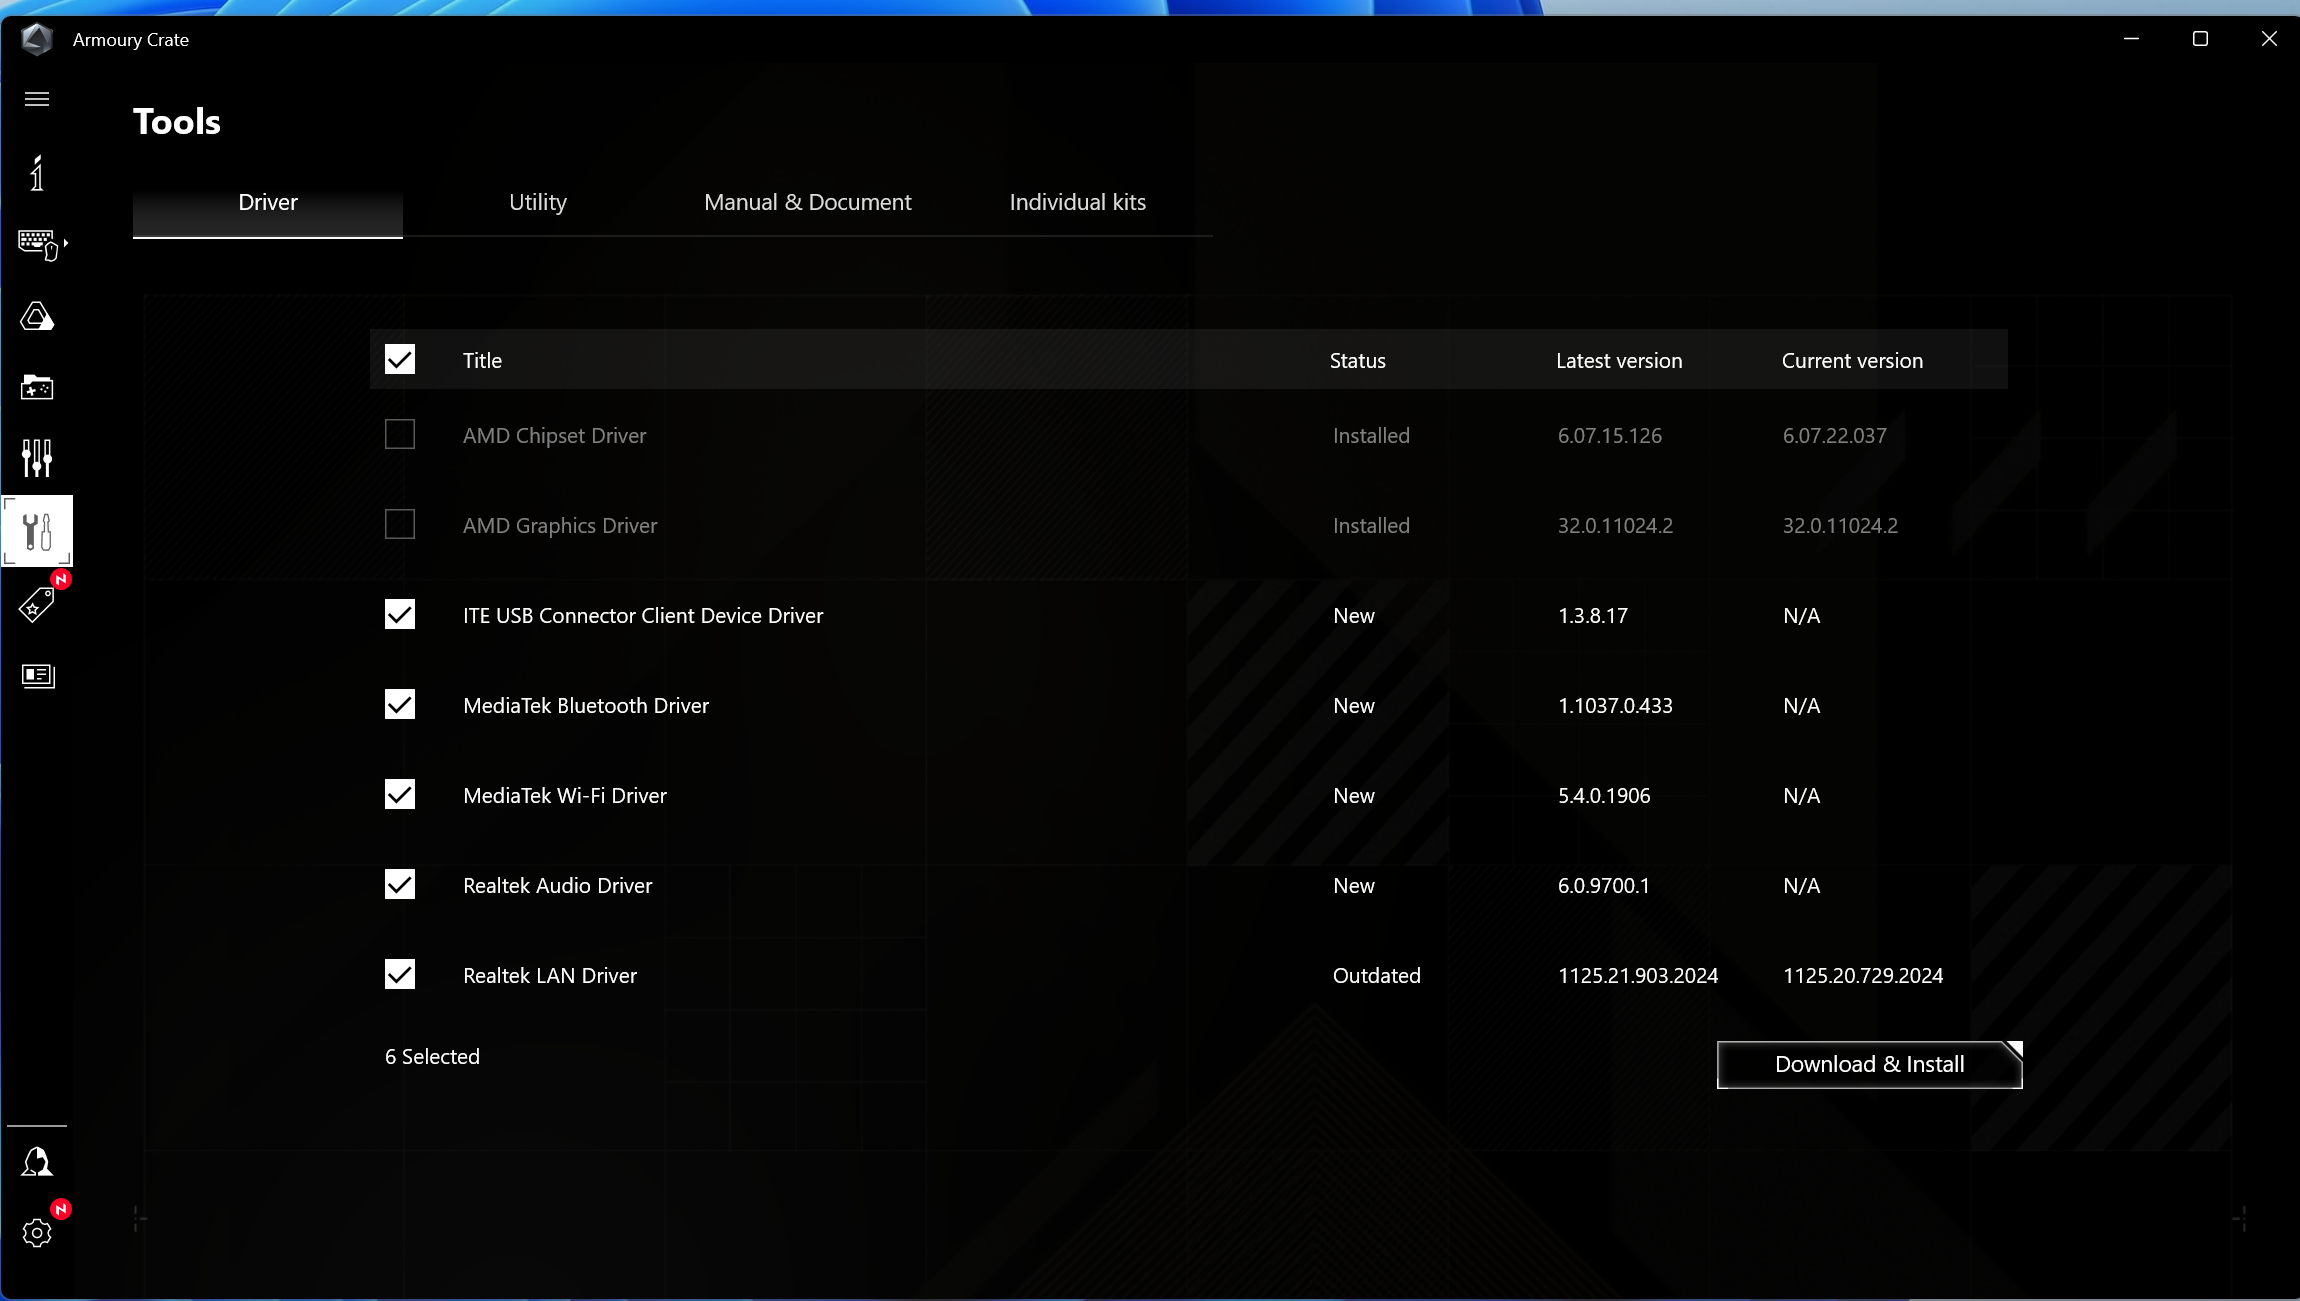Screen dimensions: 2300x1301
Task: Open the User Center profile icon
Action: (37, 1162)
